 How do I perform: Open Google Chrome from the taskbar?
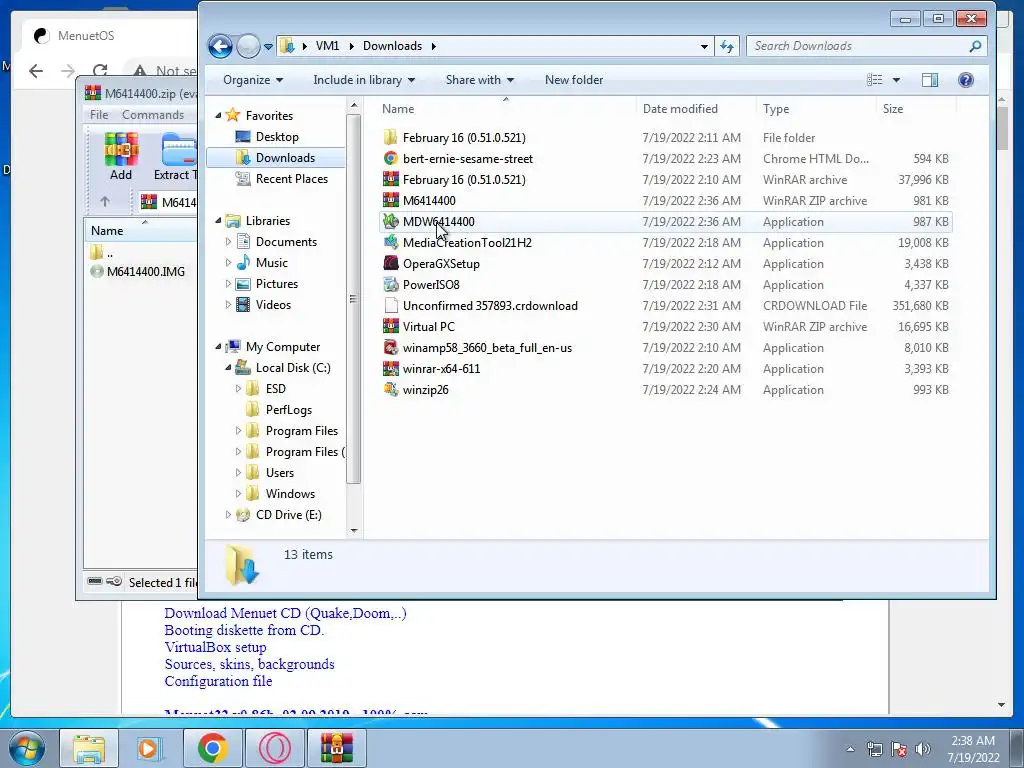(213, 748)
